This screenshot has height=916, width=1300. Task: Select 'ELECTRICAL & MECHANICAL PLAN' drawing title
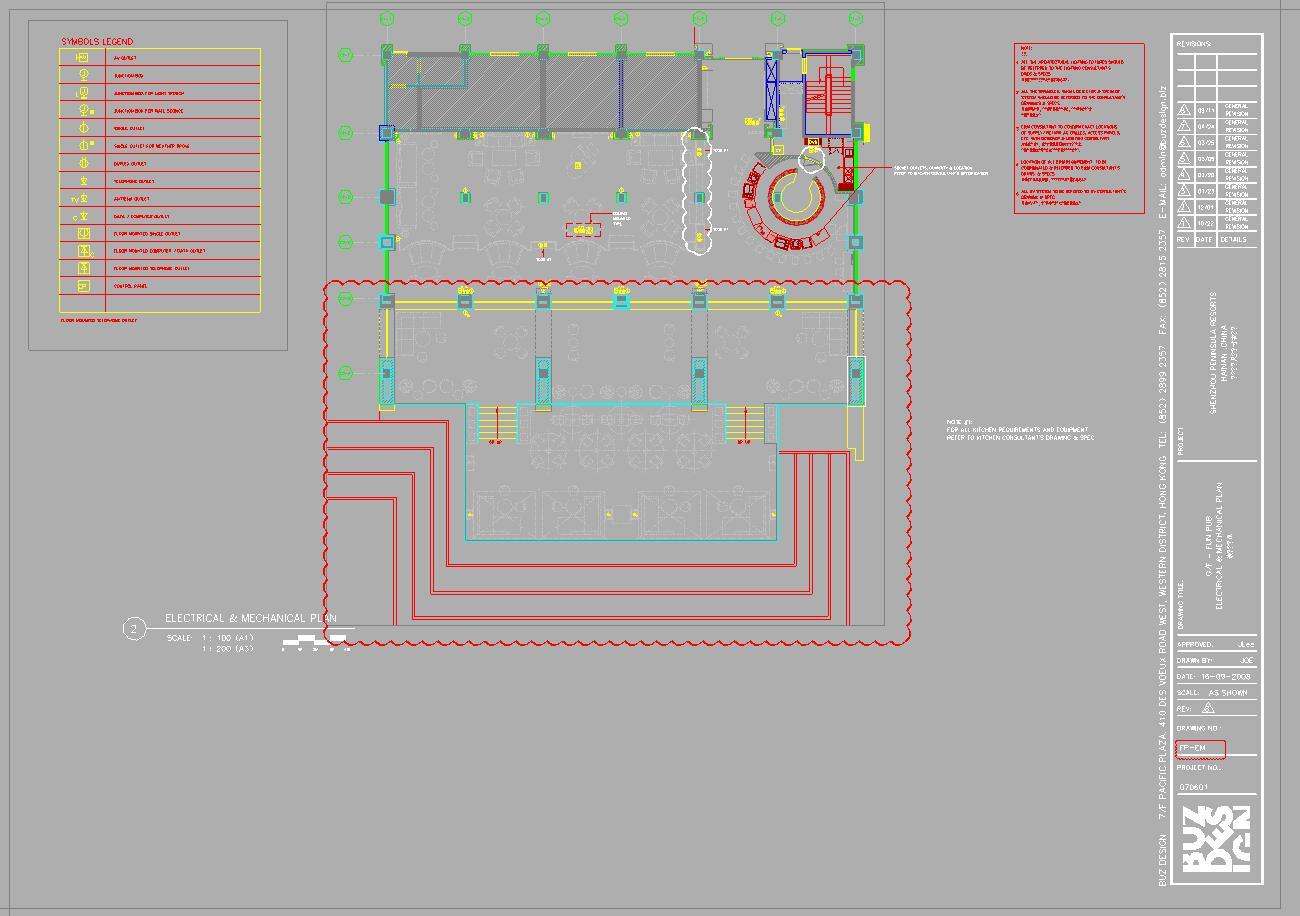(251, 618)
